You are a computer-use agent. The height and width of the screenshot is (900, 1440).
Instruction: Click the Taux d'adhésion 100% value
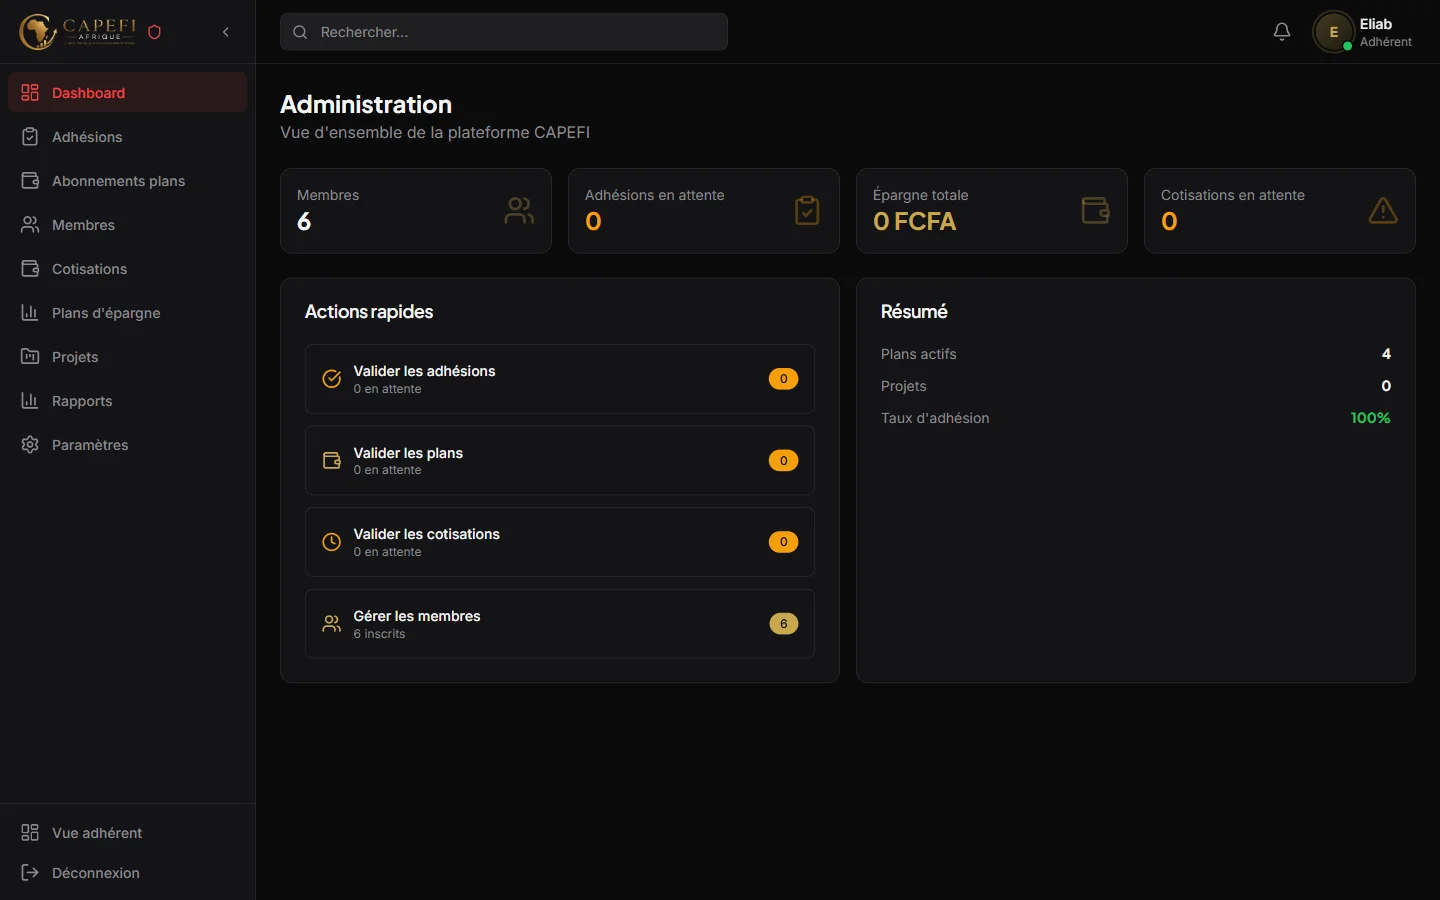pyautogui.click(x=1370, y=418)
